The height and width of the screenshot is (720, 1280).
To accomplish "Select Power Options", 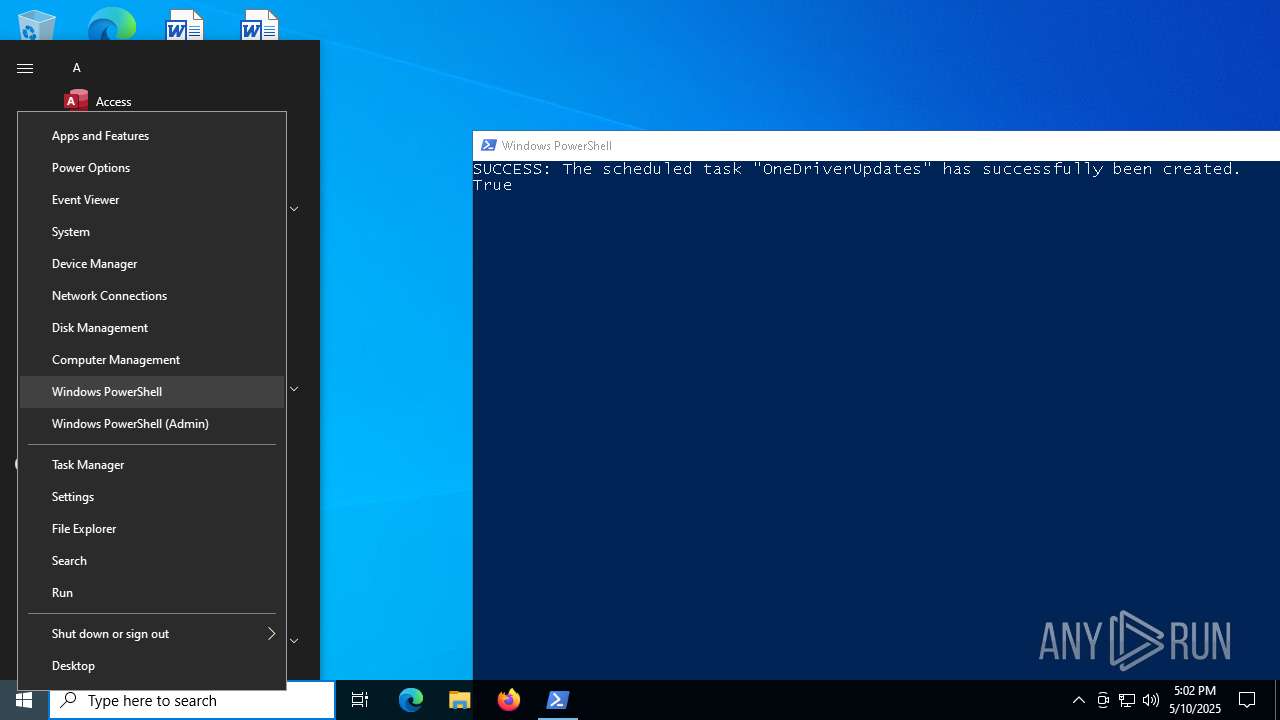I will click(x=152, y=167).
